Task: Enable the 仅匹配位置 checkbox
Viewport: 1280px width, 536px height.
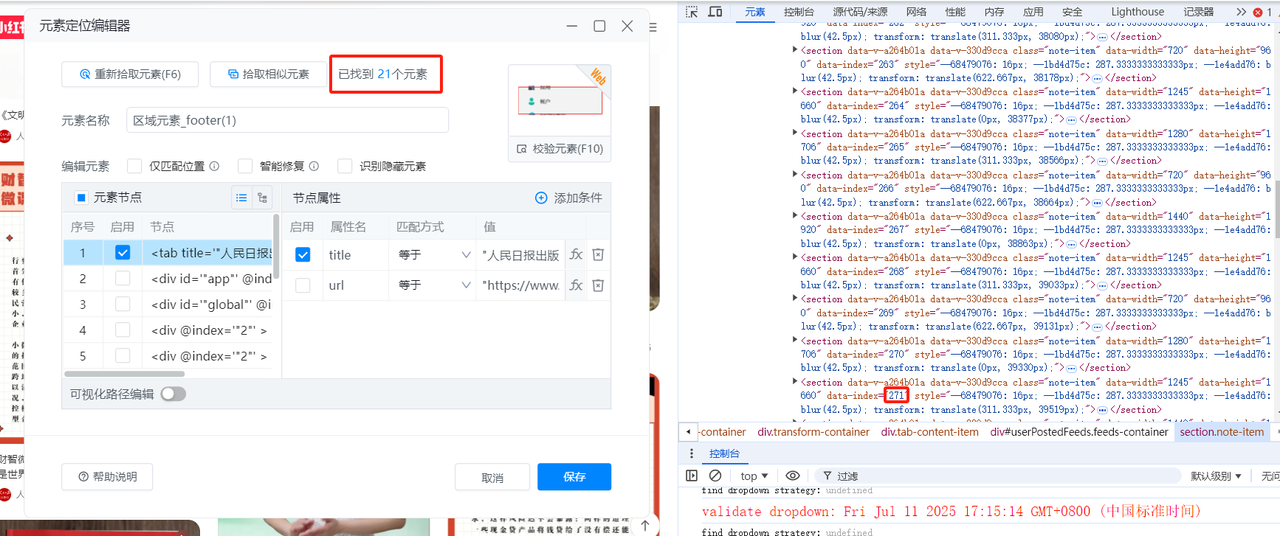Action: coord(136,166)
